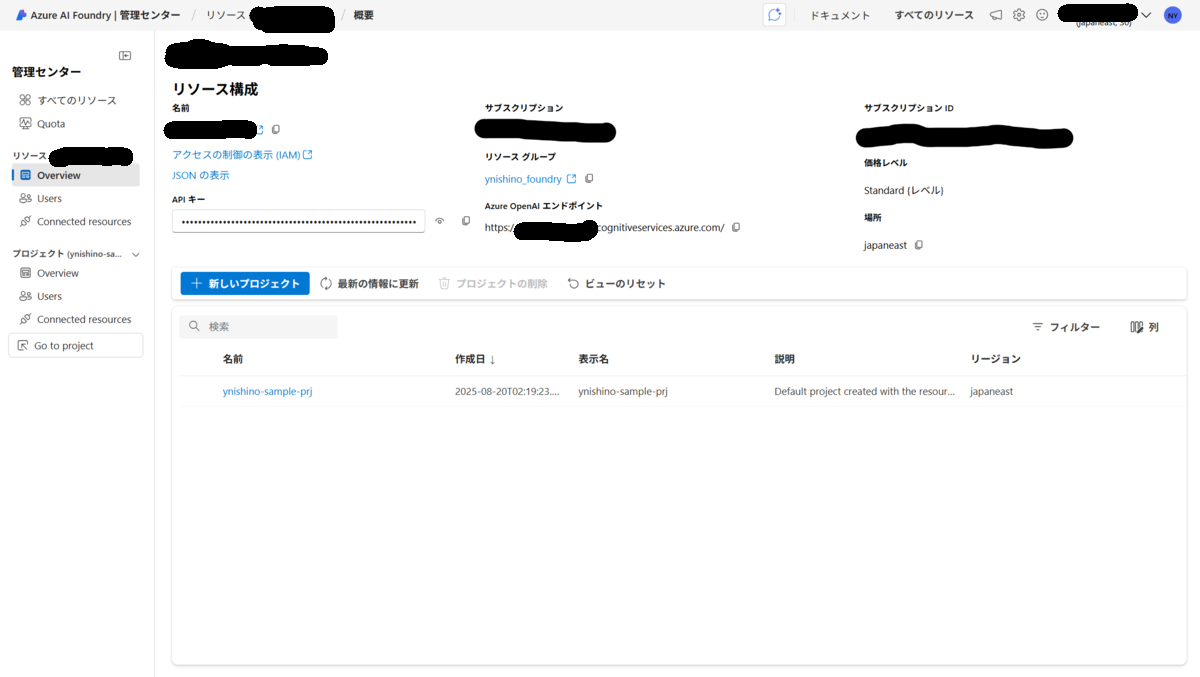Sort by 作成日 column header
This screenshot has width=1200, height=677.
475,359
